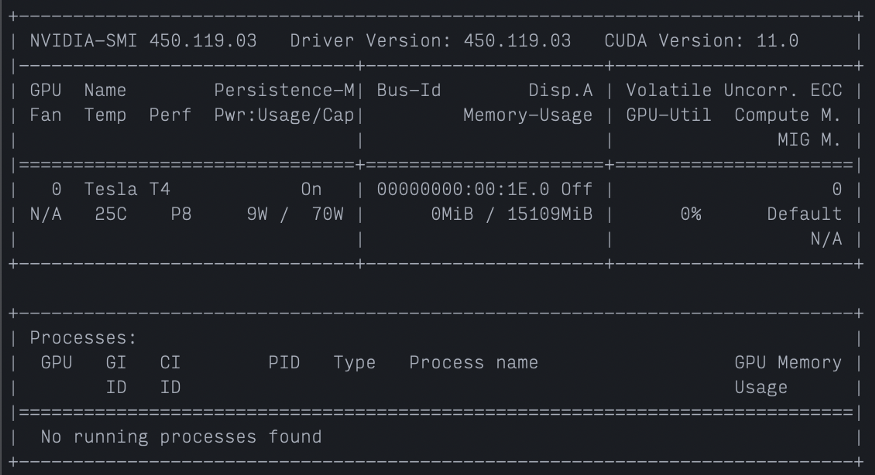Screen dimensions: 875x475
Task: Click the Bus-Id column header
Action: [x=409, y=91]
